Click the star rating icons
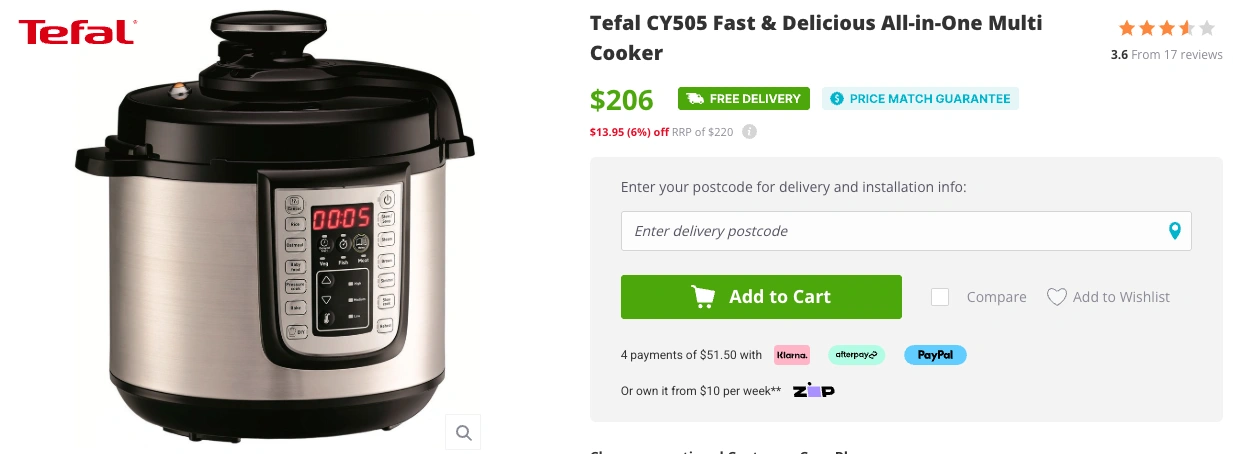 point(1166,28)
